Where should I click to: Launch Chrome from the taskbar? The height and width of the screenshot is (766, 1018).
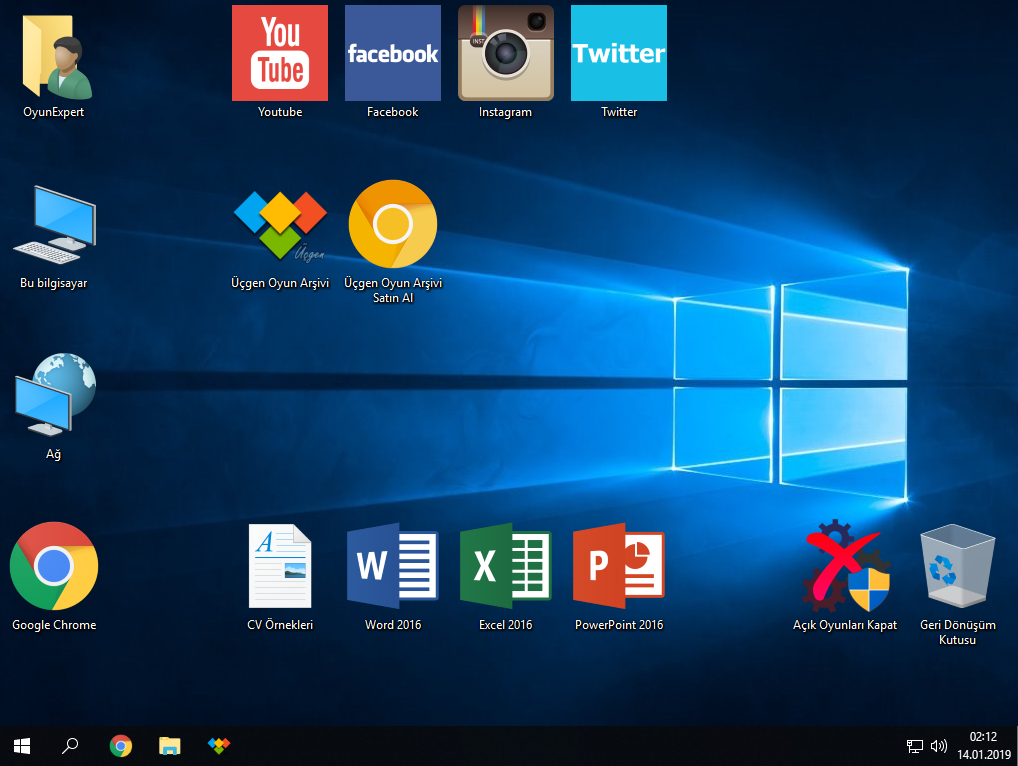121,746
